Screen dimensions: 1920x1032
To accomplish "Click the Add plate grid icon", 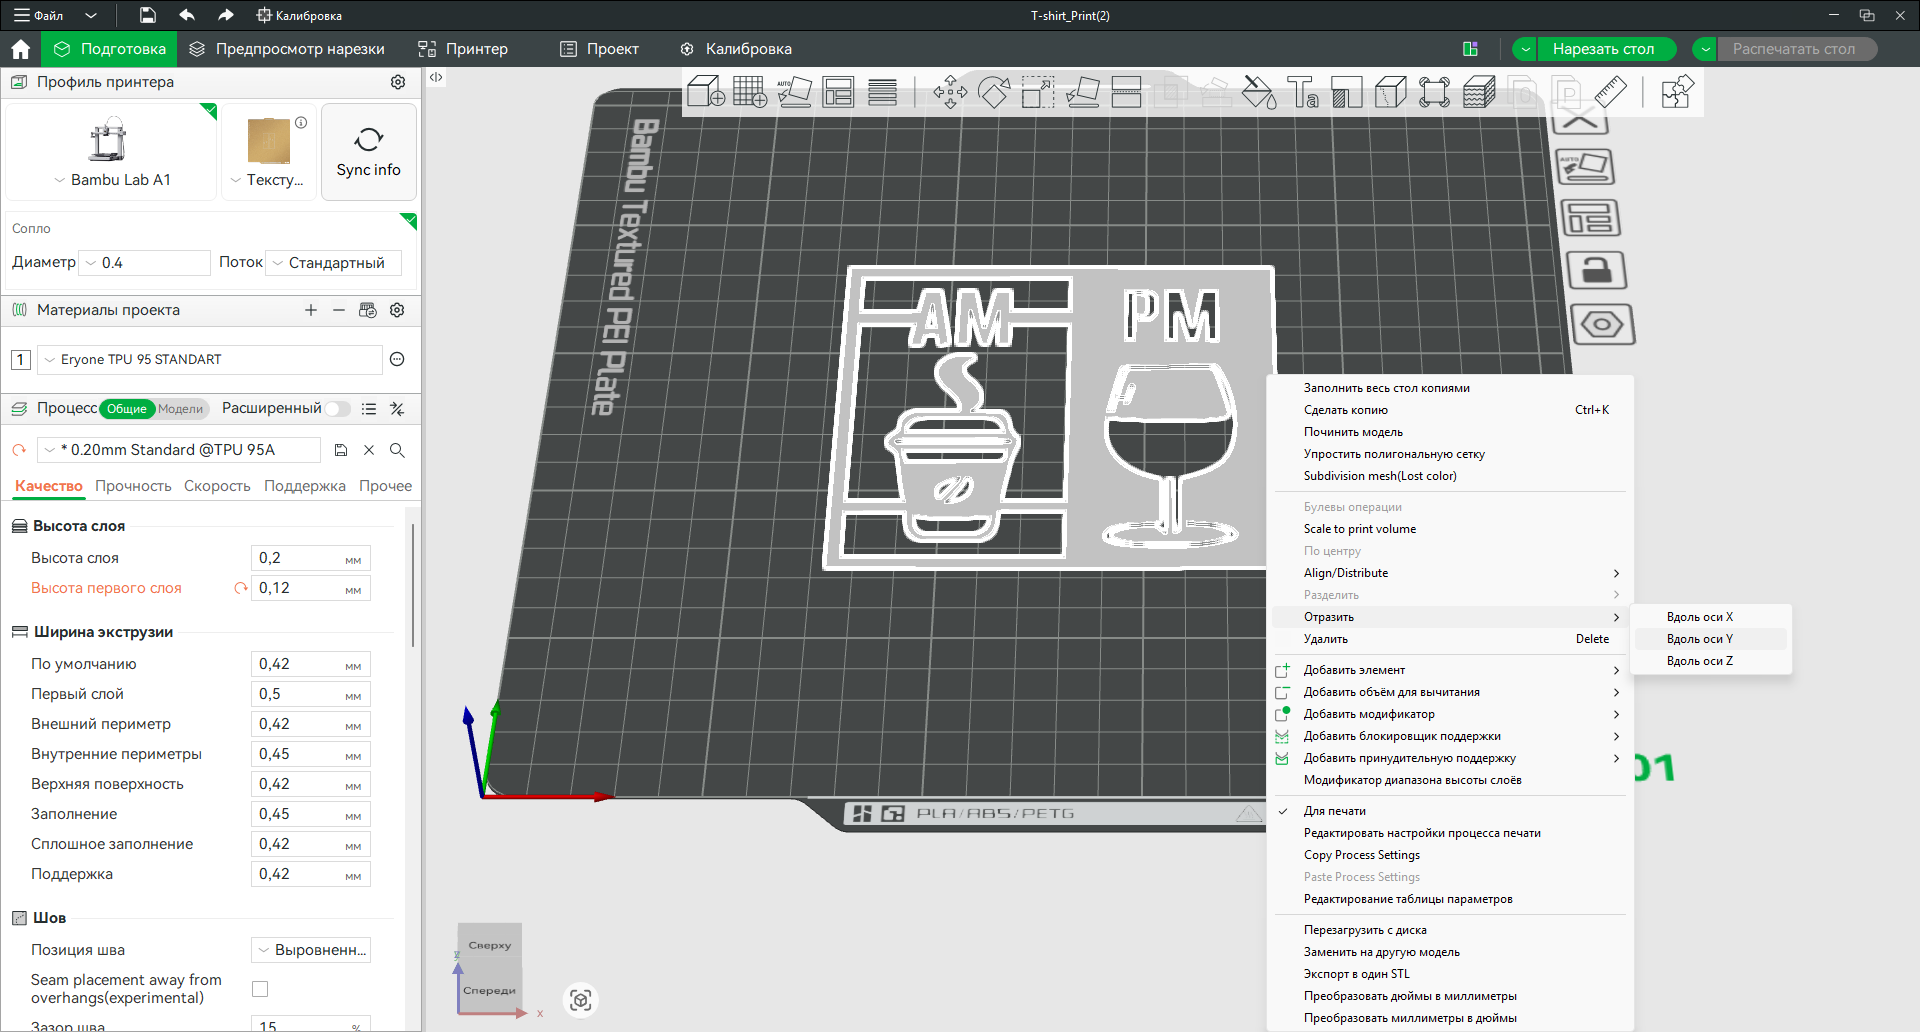I will (x=749, y=93).
